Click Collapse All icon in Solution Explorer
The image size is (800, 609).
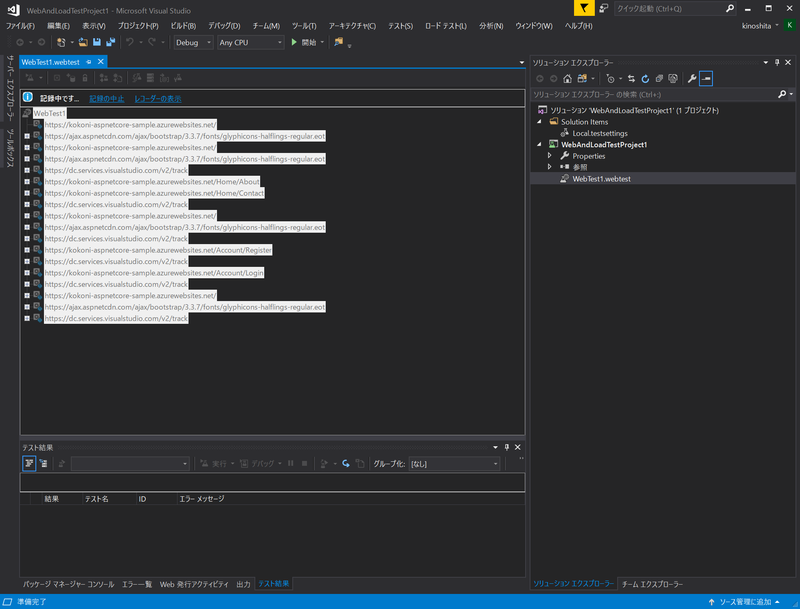click(x=659, y=79)
